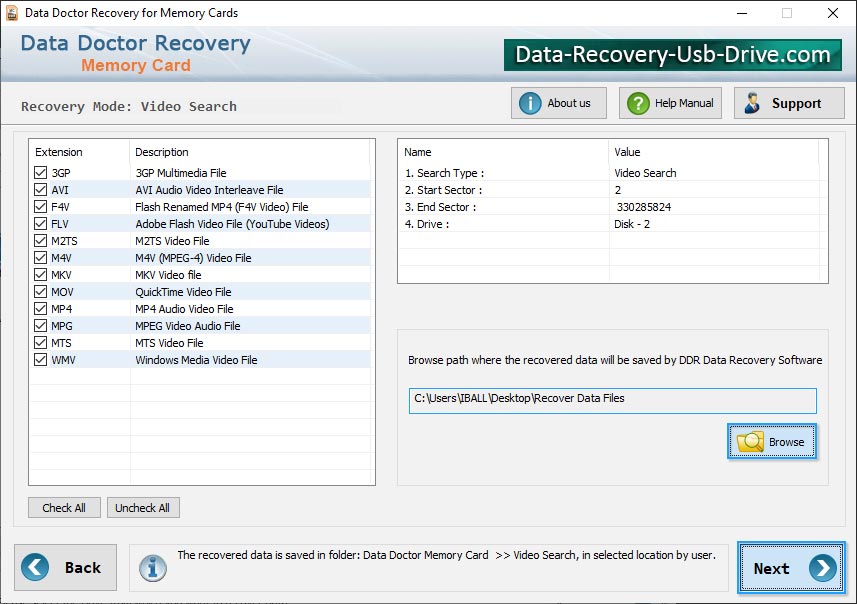The image size is (857, 604).
Task: Uncheck the 3GP extension checkbox
Action: (40, 173)
